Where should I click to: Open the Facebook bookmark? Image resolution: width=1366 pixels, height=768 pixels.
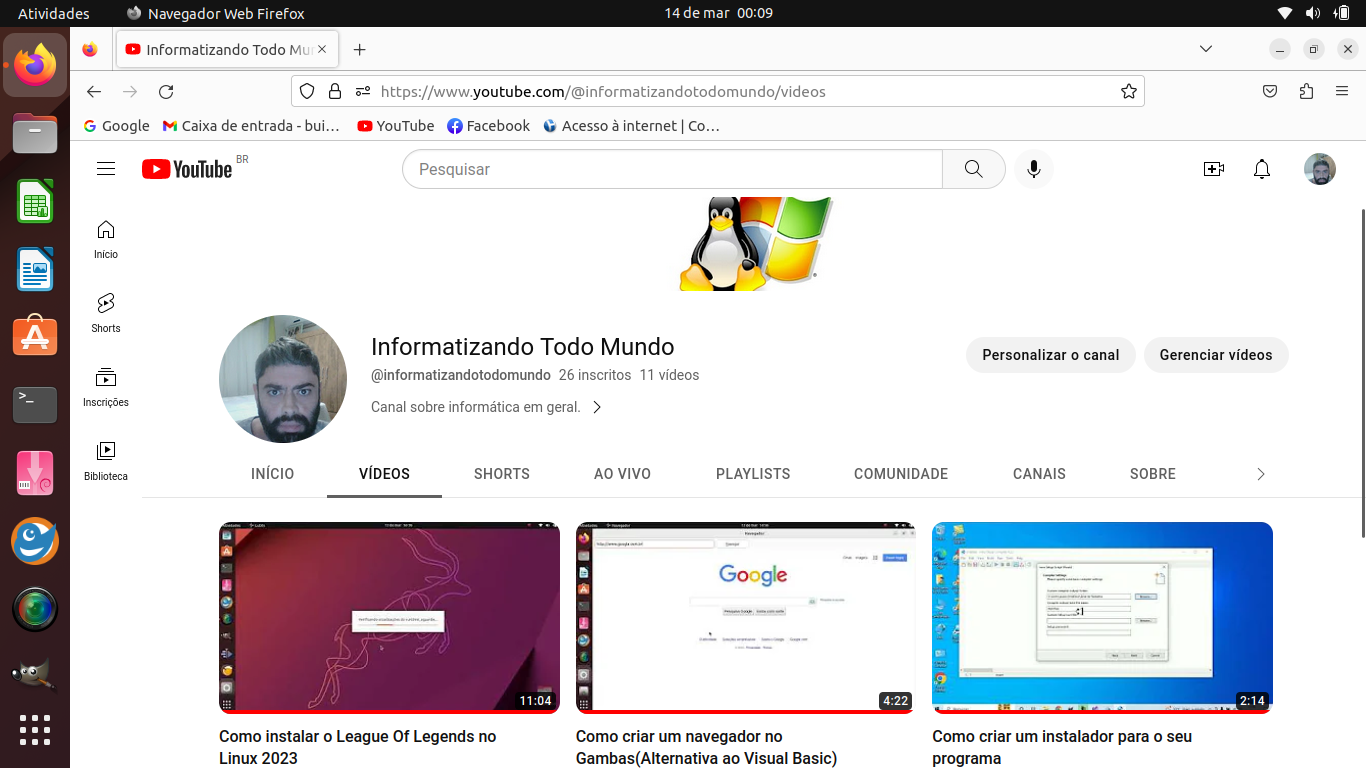coord(489,126)
